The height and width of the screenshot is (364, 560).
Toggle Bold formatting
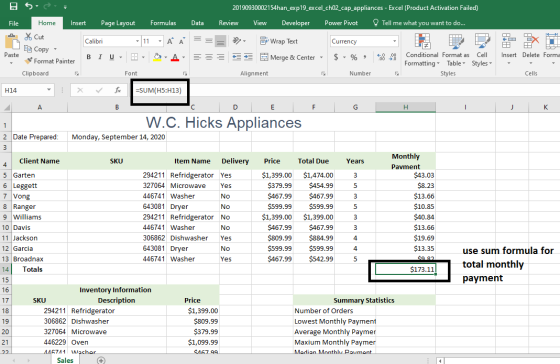tap(89, 57)
